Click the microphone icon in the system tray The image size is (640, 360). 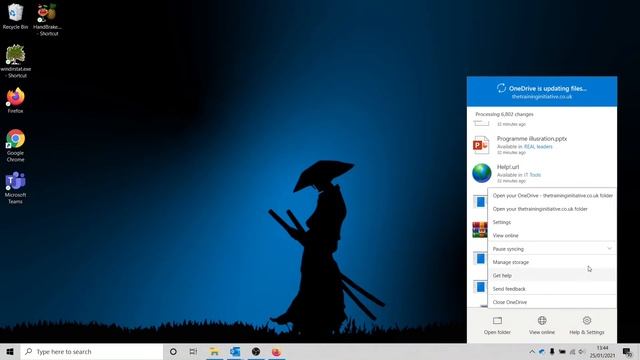click(552, 351)
